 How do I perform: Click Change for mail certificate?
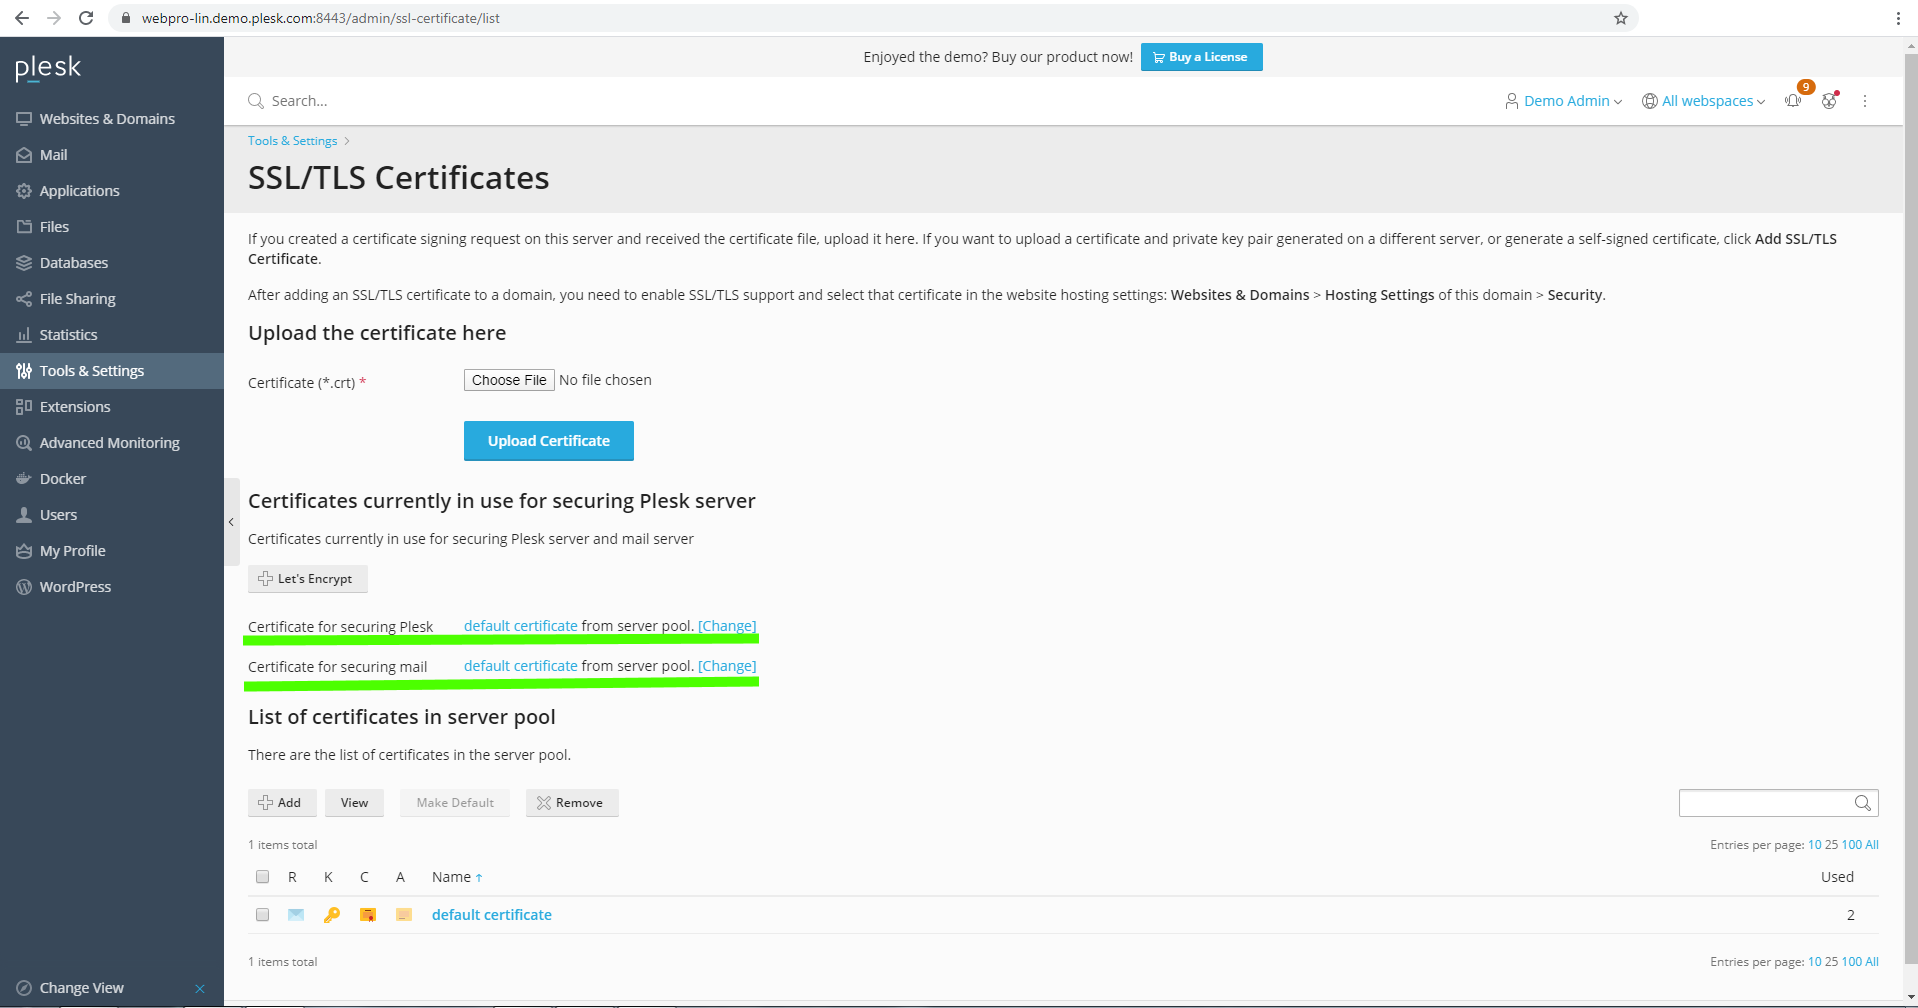point(727,666)
